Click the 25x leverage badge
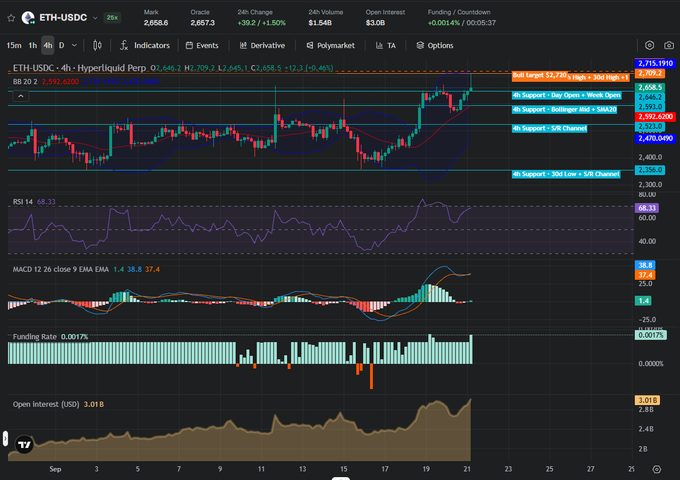Image resolution: width=680 pixels, height=480 pixels. tap(112, 18)
